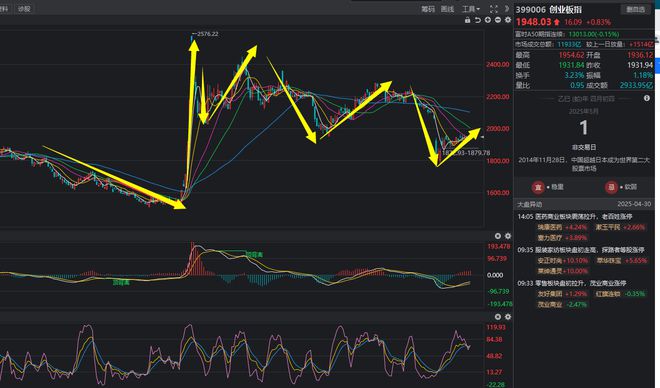The height and width of the screenshot is (388, 660).
Task: Click the round icon beside KDJ gear
Action: pyautogui.click(x=498, y=316)
